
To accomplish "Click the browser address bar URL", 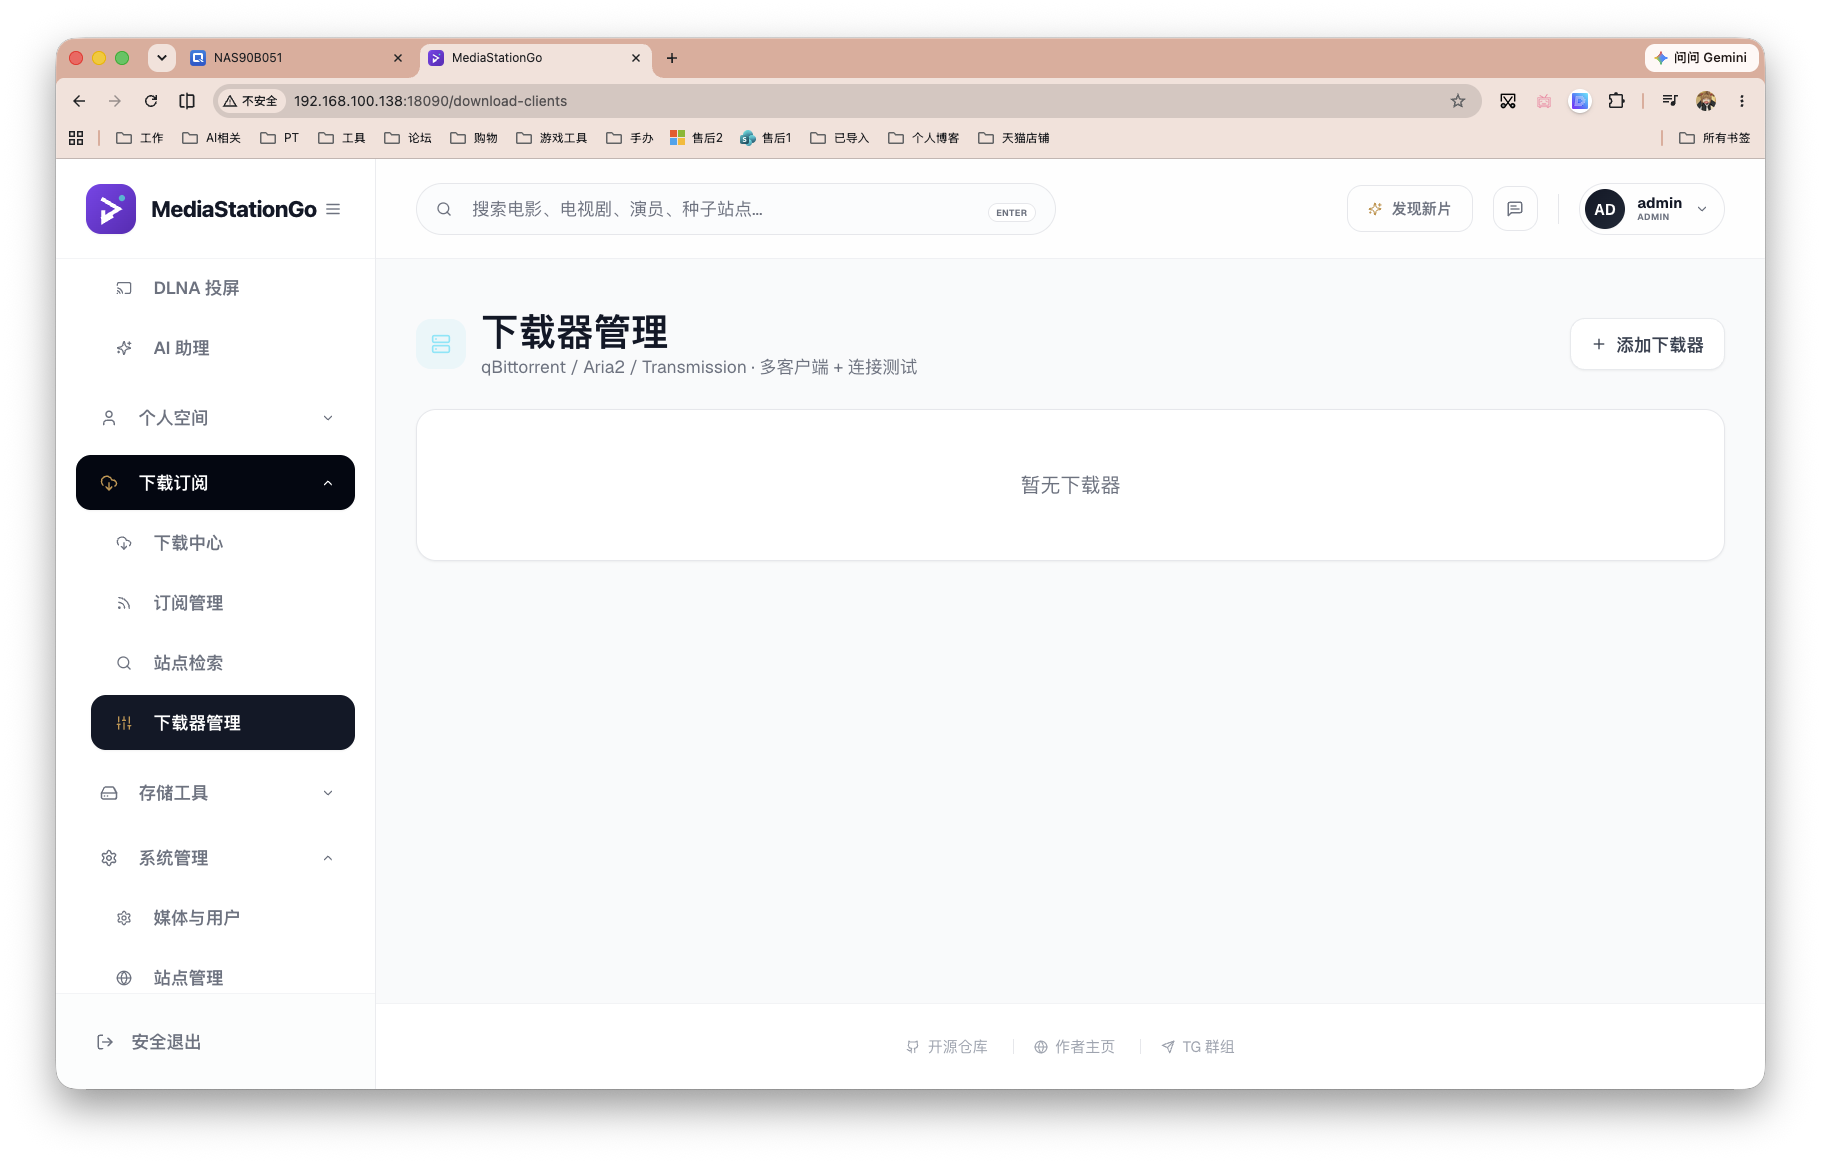I will point(430,101).
